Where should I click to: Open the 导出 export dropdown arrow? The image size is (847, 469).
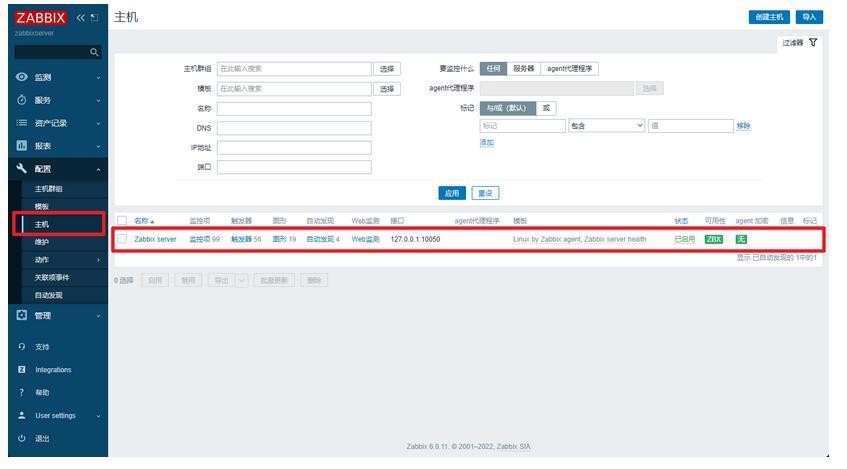pyautogui.click(x=241, y=280)
